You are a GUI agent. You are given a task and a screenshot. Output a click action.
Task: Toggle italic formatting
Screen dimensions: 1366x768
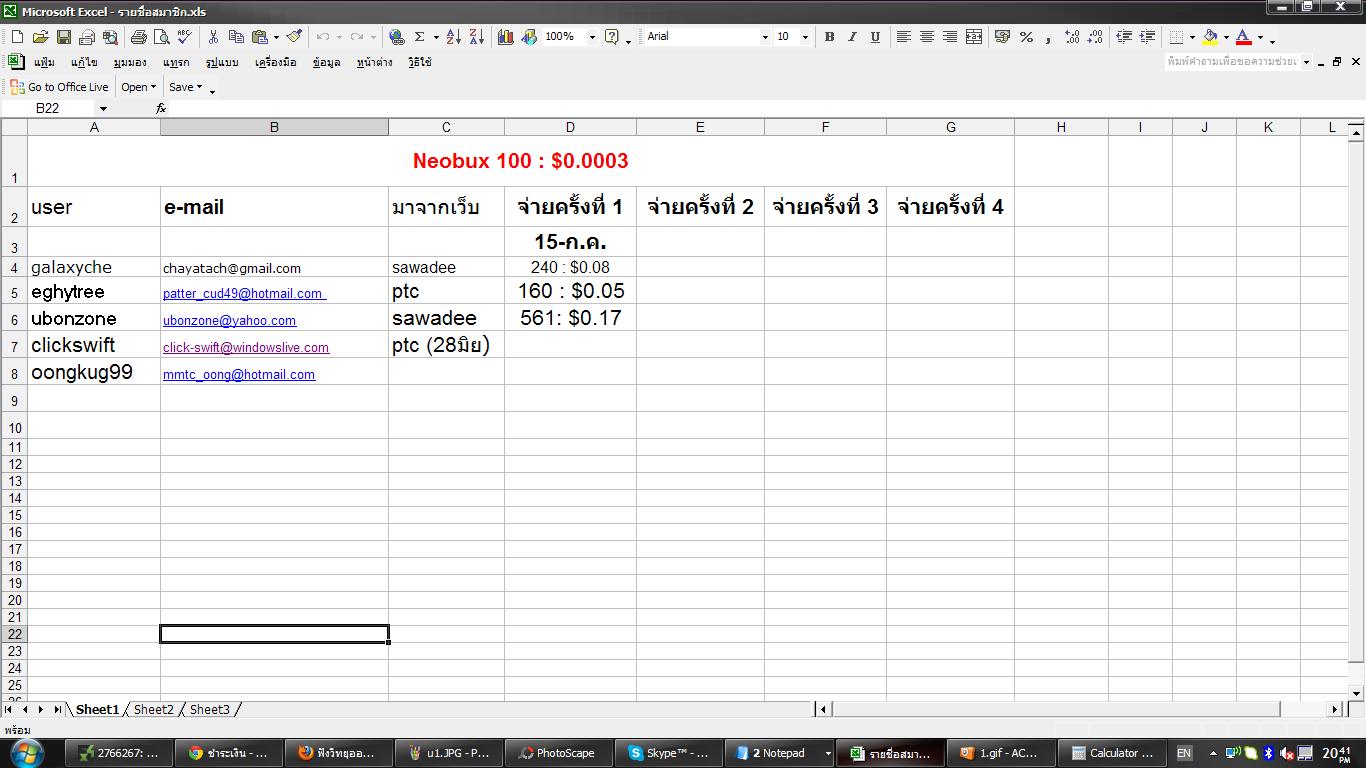[852, 37]
